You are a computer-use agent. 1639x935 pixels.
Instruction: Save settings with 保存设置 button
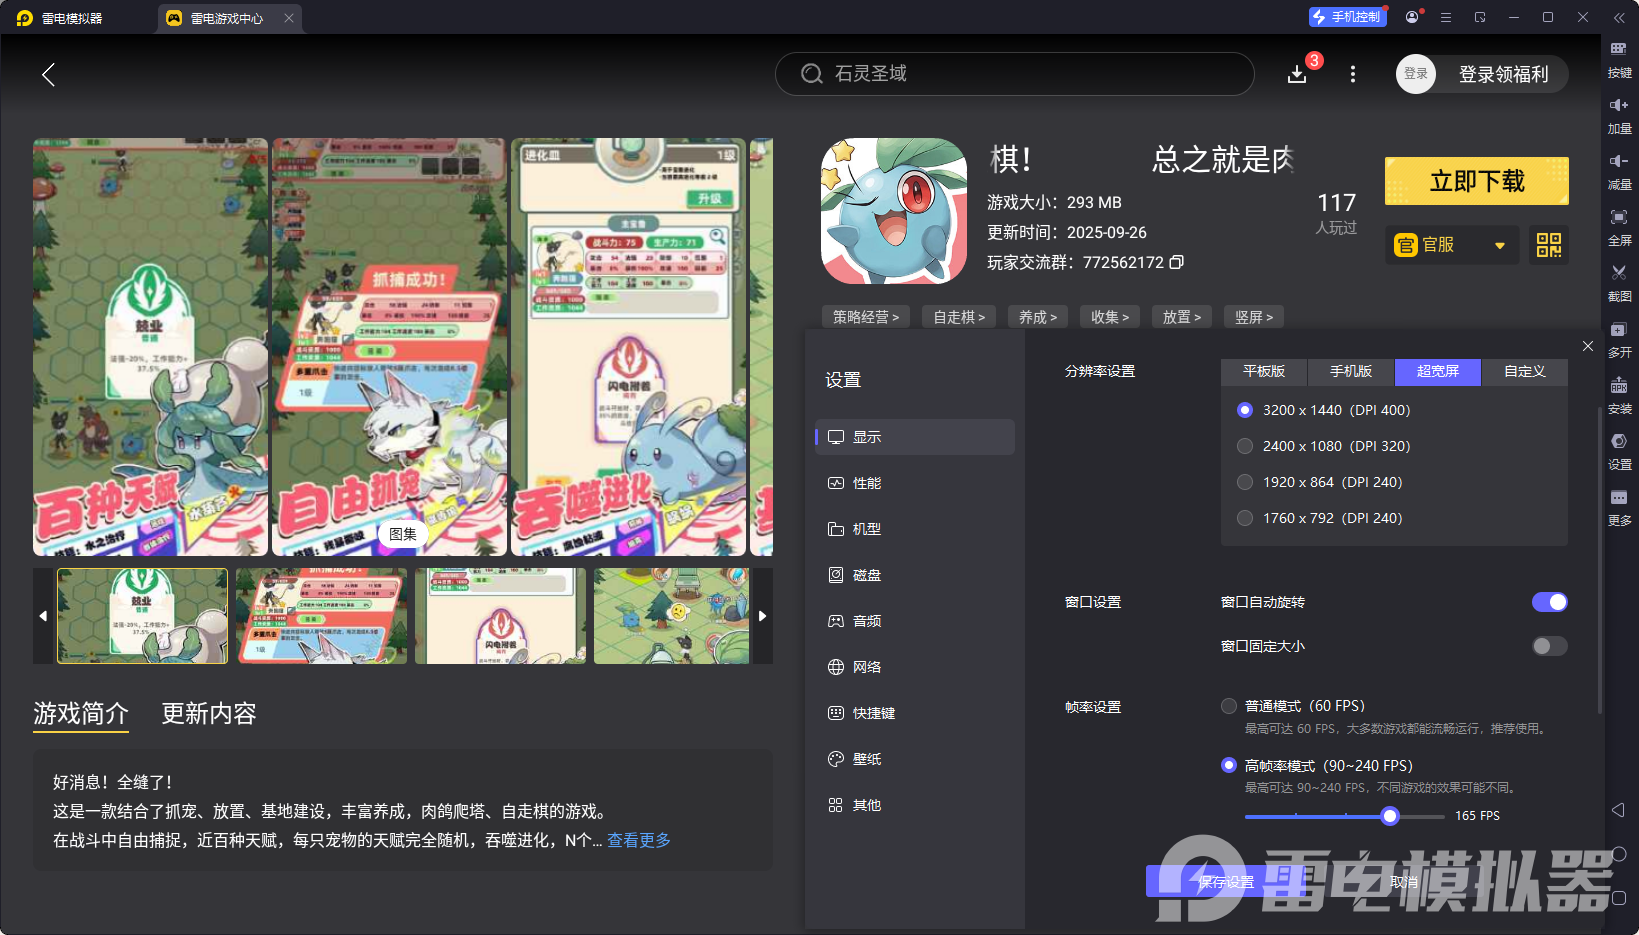point(1228,882)
